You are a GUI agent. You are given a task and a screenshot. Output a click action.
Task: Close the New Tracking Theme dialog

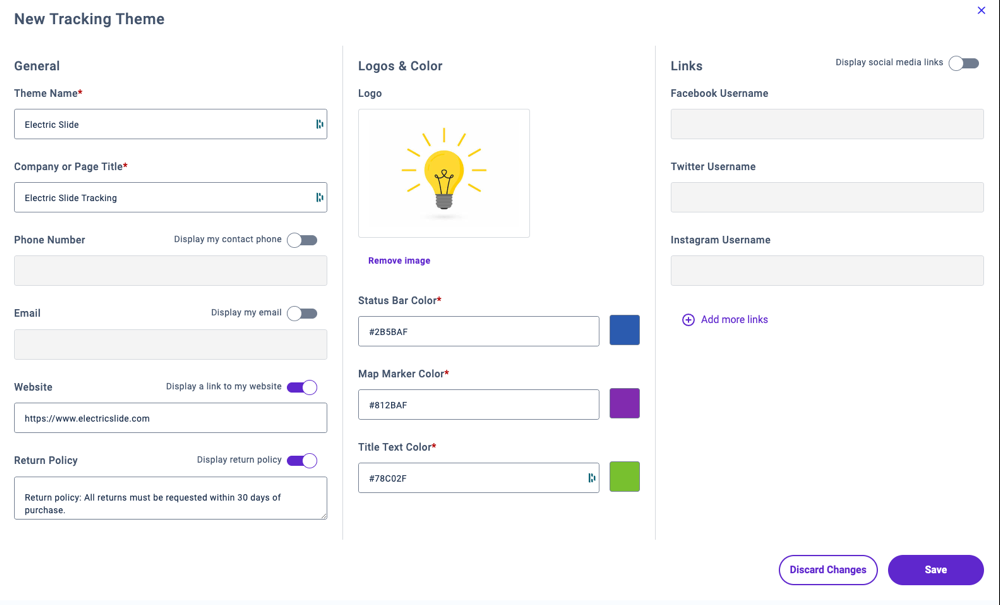(x=981, y=10)
